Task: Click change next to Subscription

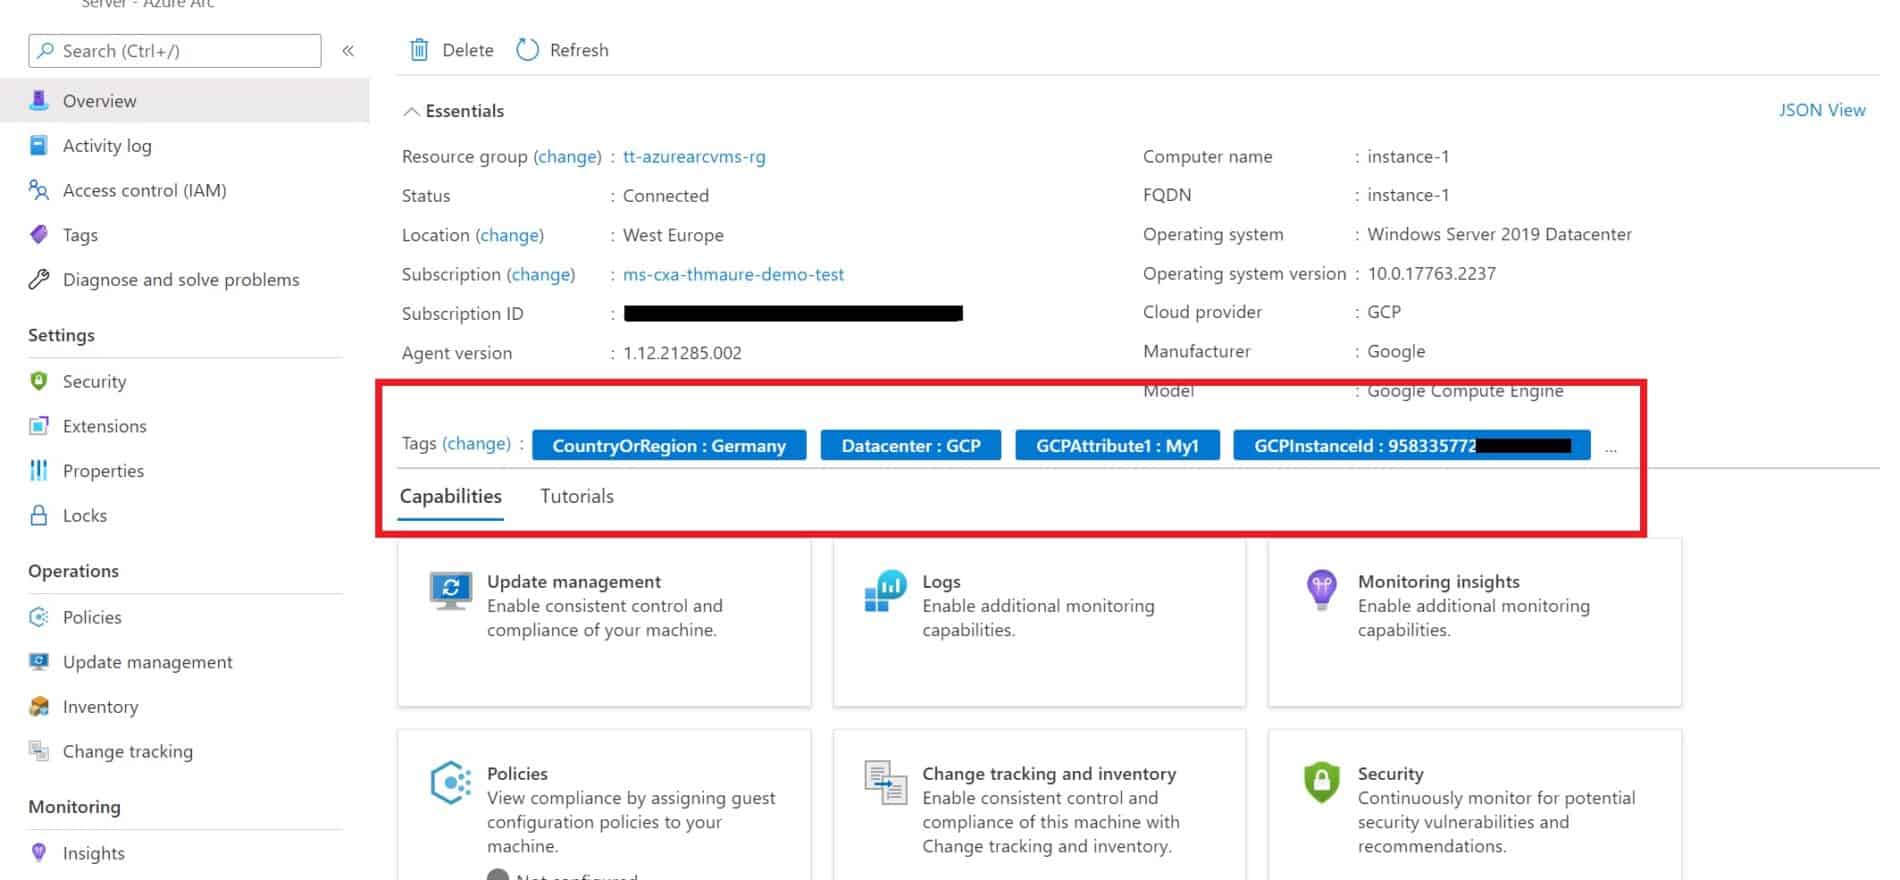Action: [x=541, y=274]
